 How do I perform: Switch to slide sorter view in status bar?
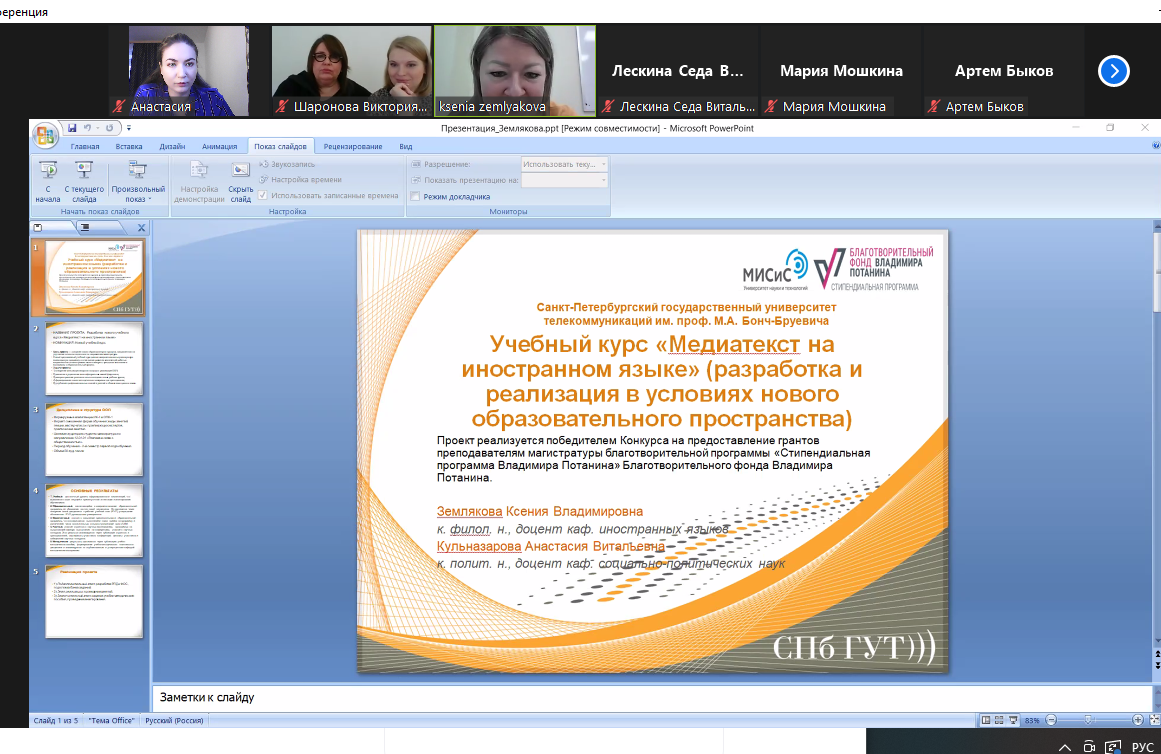pyautogui.click(x=998, y=720)
